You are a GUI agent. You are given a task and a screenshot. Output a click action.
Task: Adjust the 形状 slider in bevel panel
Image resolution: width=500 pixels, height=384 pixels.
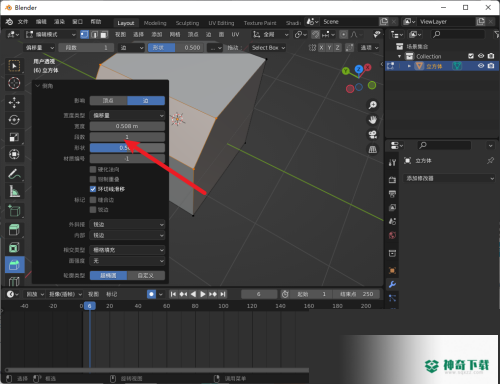click(127, 148)
